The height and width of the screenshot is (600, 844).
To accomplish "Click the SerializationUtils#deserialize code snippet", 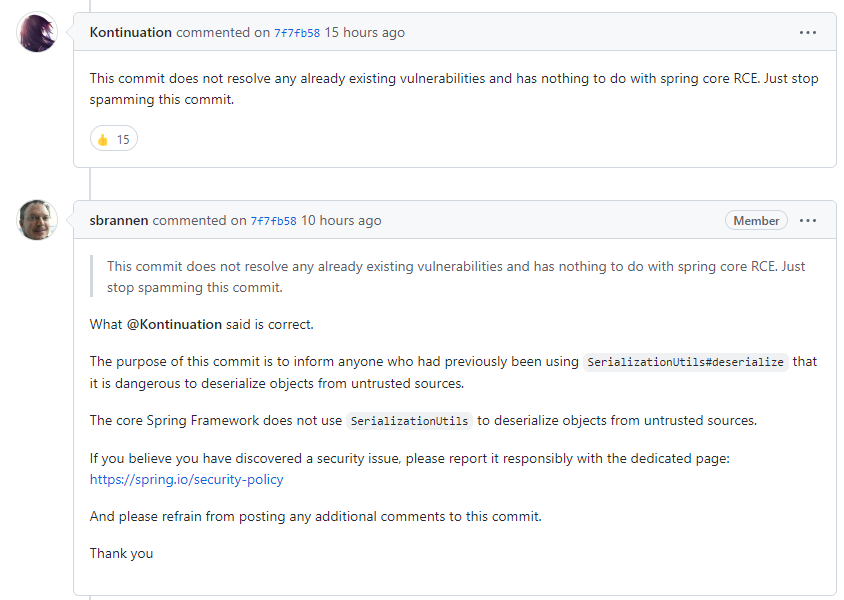I will pyautogui.click(x=685, y=362).
